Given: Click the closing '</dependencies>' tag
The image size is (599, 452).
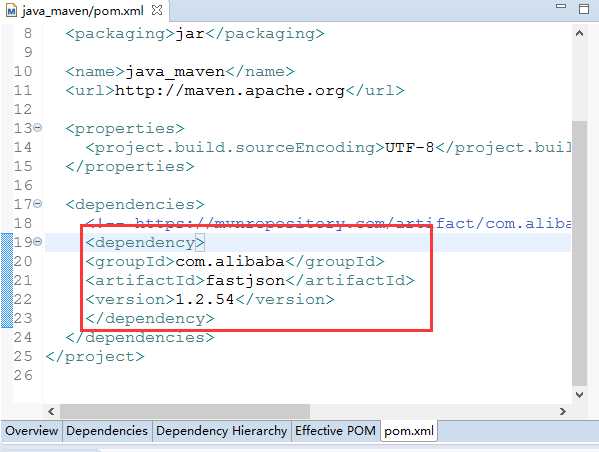Looking at the screenshot, I should tap(140, 338).
